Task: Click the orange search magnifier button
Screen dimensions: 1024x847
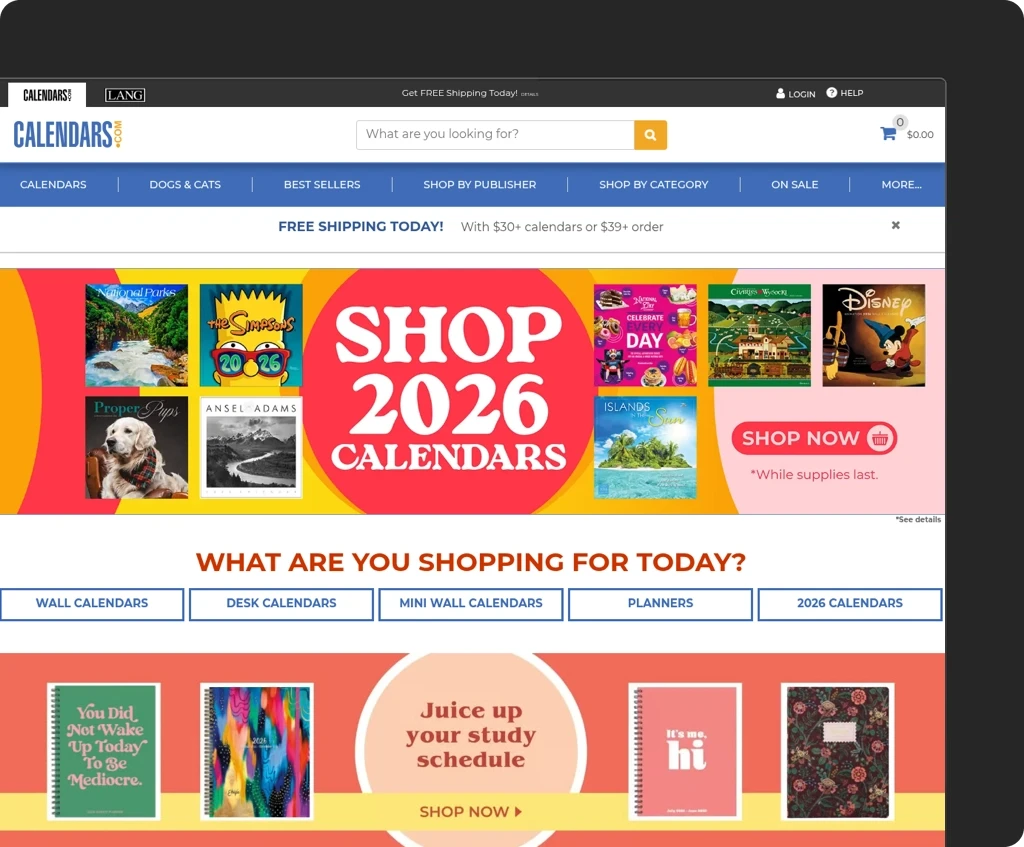Action: tap(650, 135)
